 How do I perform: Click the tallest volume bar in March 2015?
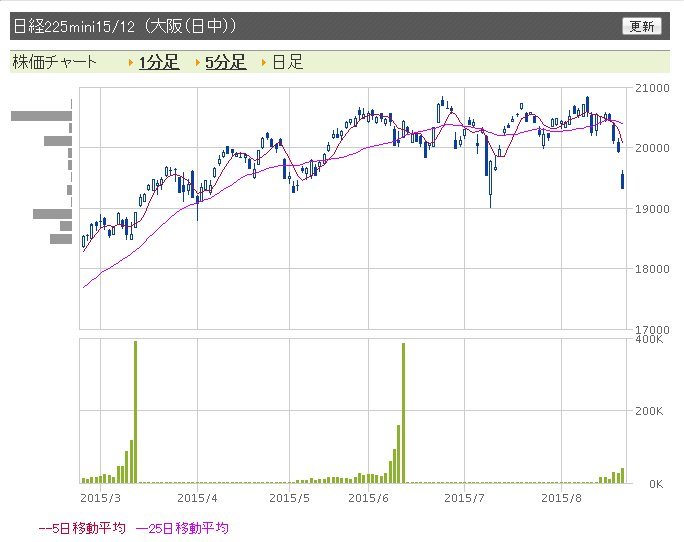click(135, 412)
